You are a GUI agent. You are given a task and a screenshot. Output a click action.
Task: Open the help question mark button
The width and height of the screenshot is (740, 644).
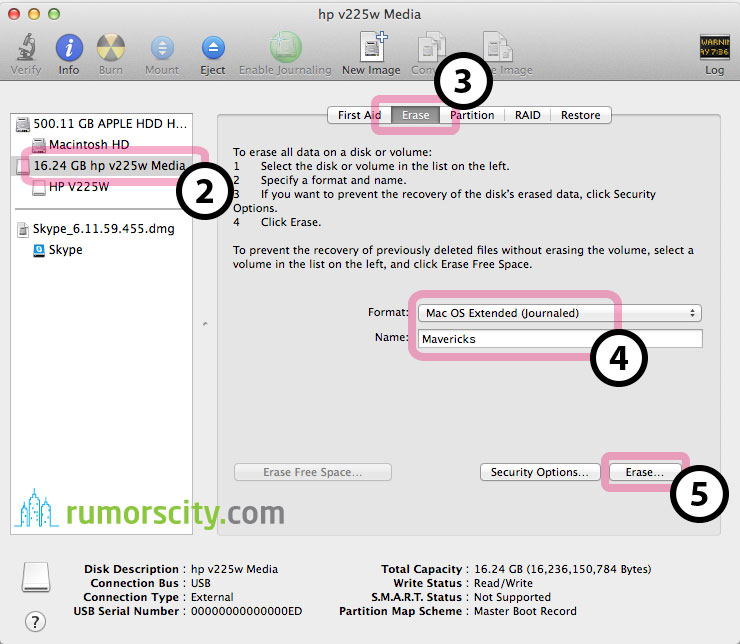pyautogui.click(x=35, y=621)
